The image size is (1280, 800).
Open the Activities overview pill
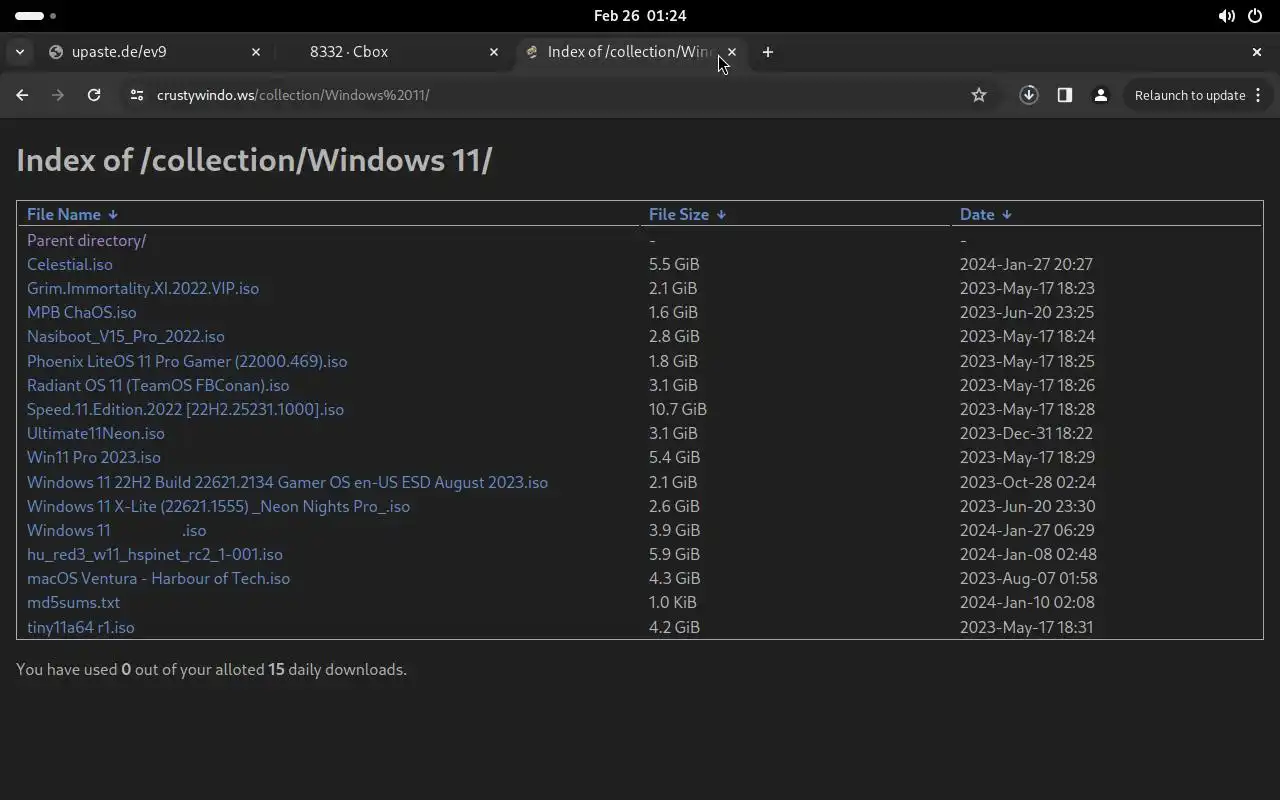coord(36,16)
